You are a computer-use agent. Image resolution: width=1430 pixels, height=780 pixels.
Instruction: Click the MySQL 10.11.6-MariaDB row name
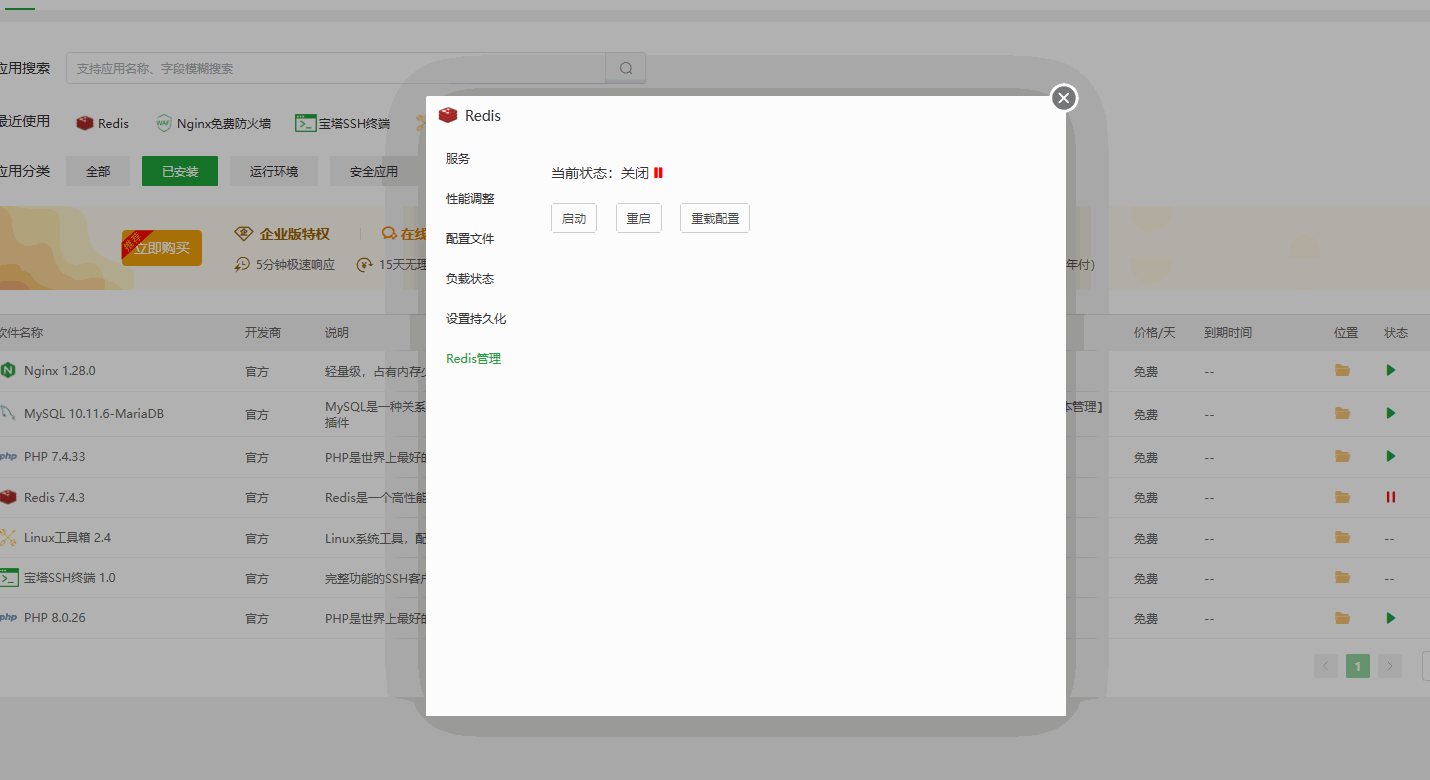(x=94, y=414)
